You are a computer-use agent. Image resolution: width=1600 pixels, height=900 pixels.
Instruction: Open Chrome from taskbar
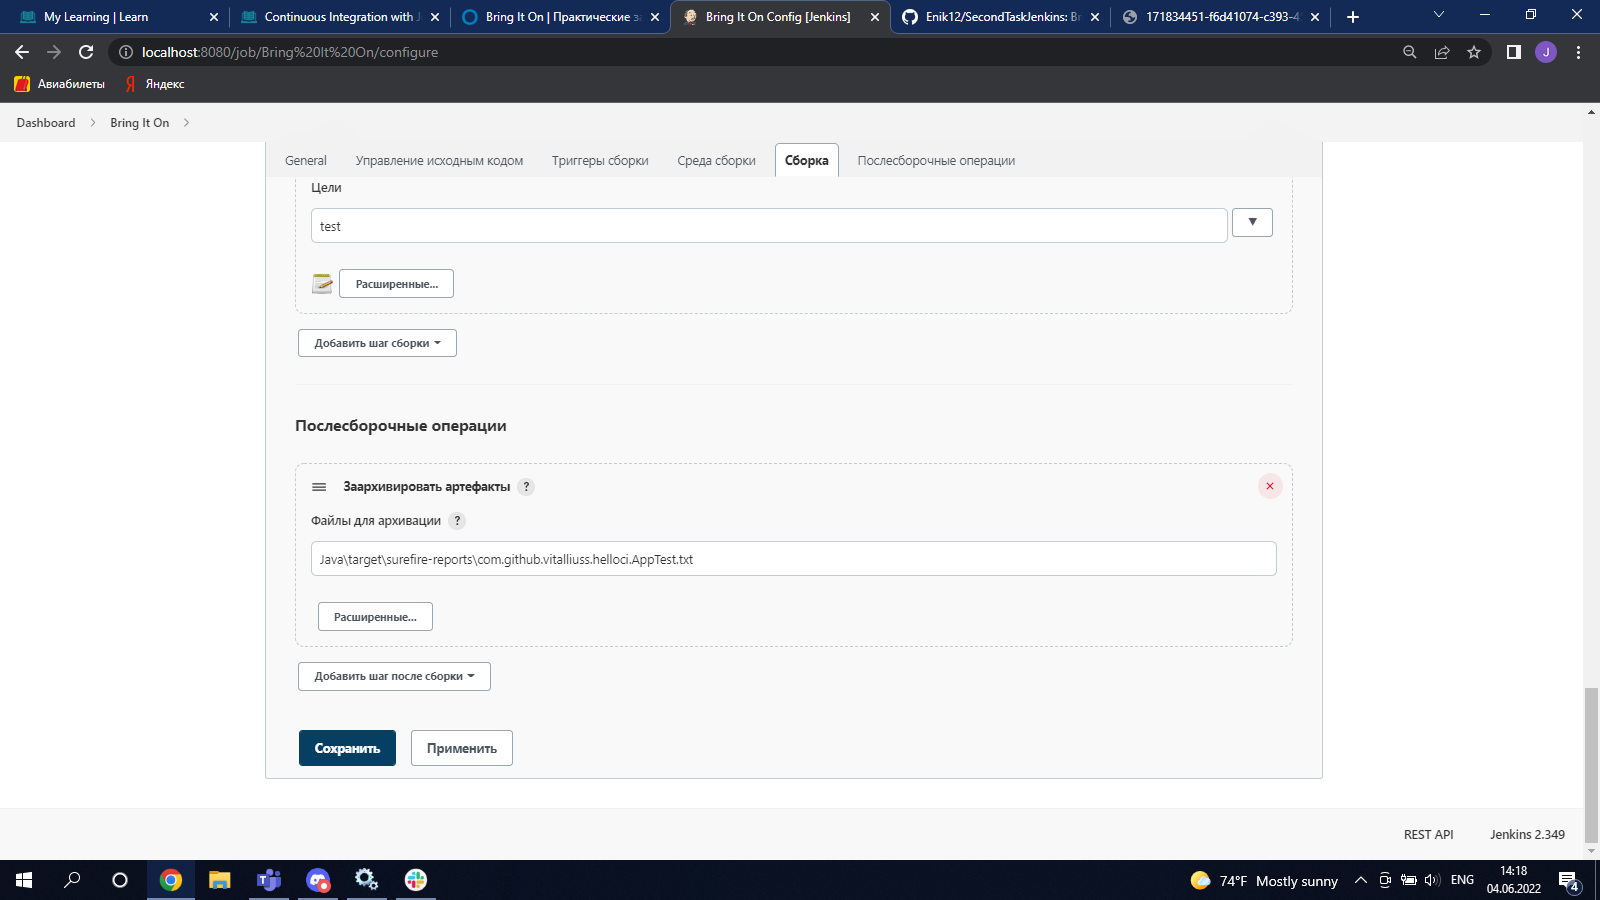(x=171, y=880)
